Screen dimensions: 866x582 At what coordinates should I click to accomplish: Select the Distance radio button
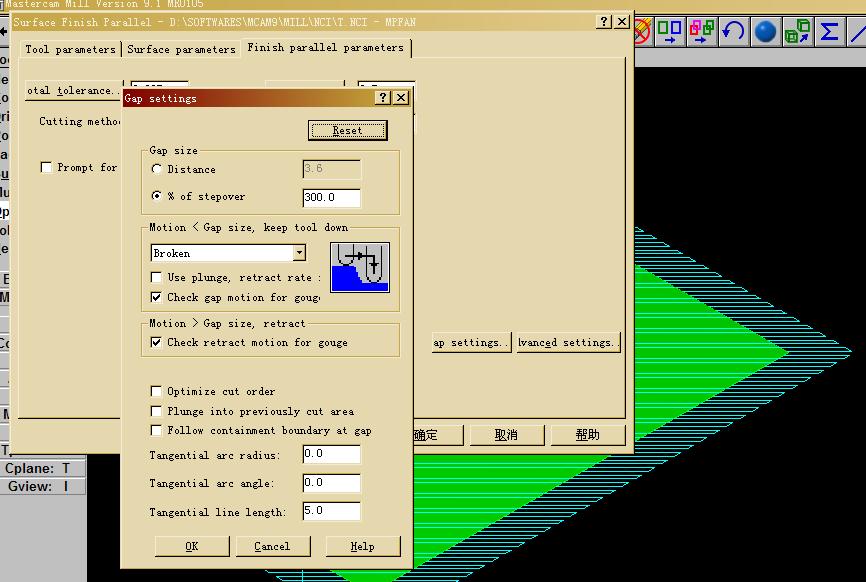click(157, 169)
